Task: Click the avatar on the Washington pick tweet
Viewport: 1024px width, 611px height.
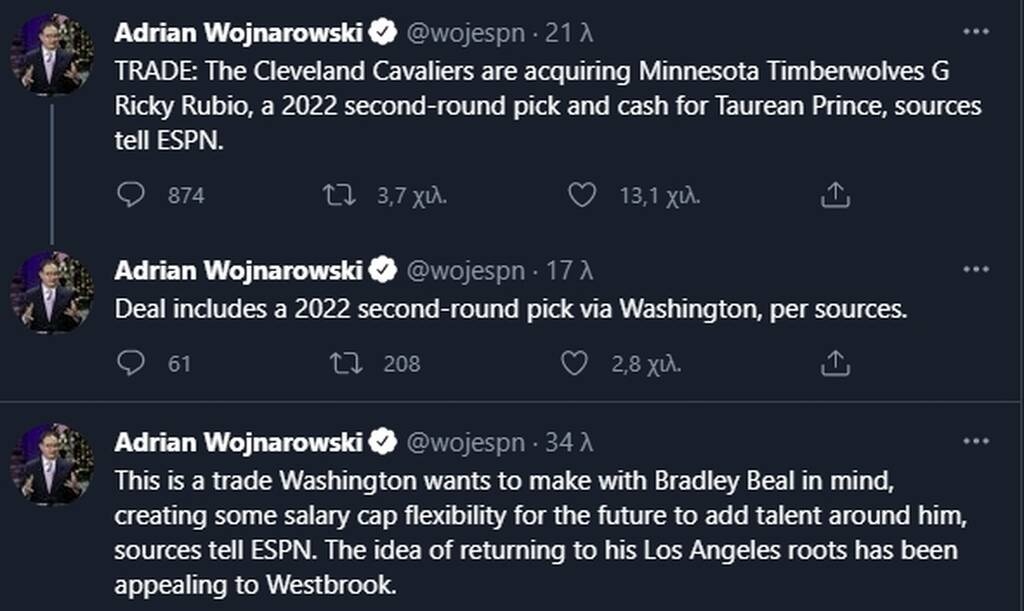Action: coord(51,292)
